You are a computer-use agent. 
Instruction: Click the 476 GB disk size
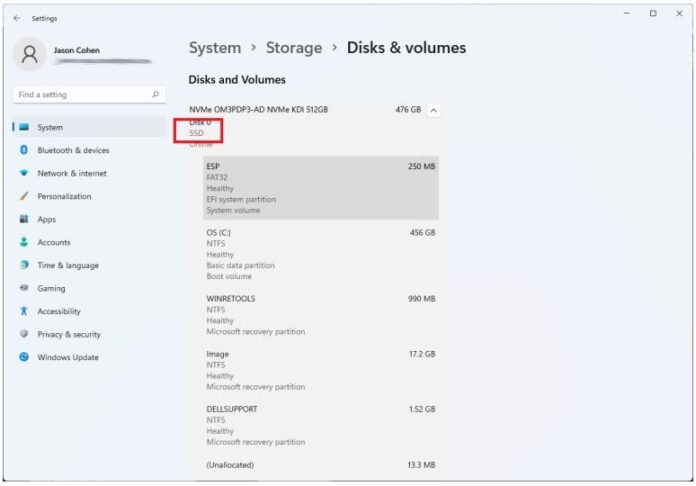[408, 109]
